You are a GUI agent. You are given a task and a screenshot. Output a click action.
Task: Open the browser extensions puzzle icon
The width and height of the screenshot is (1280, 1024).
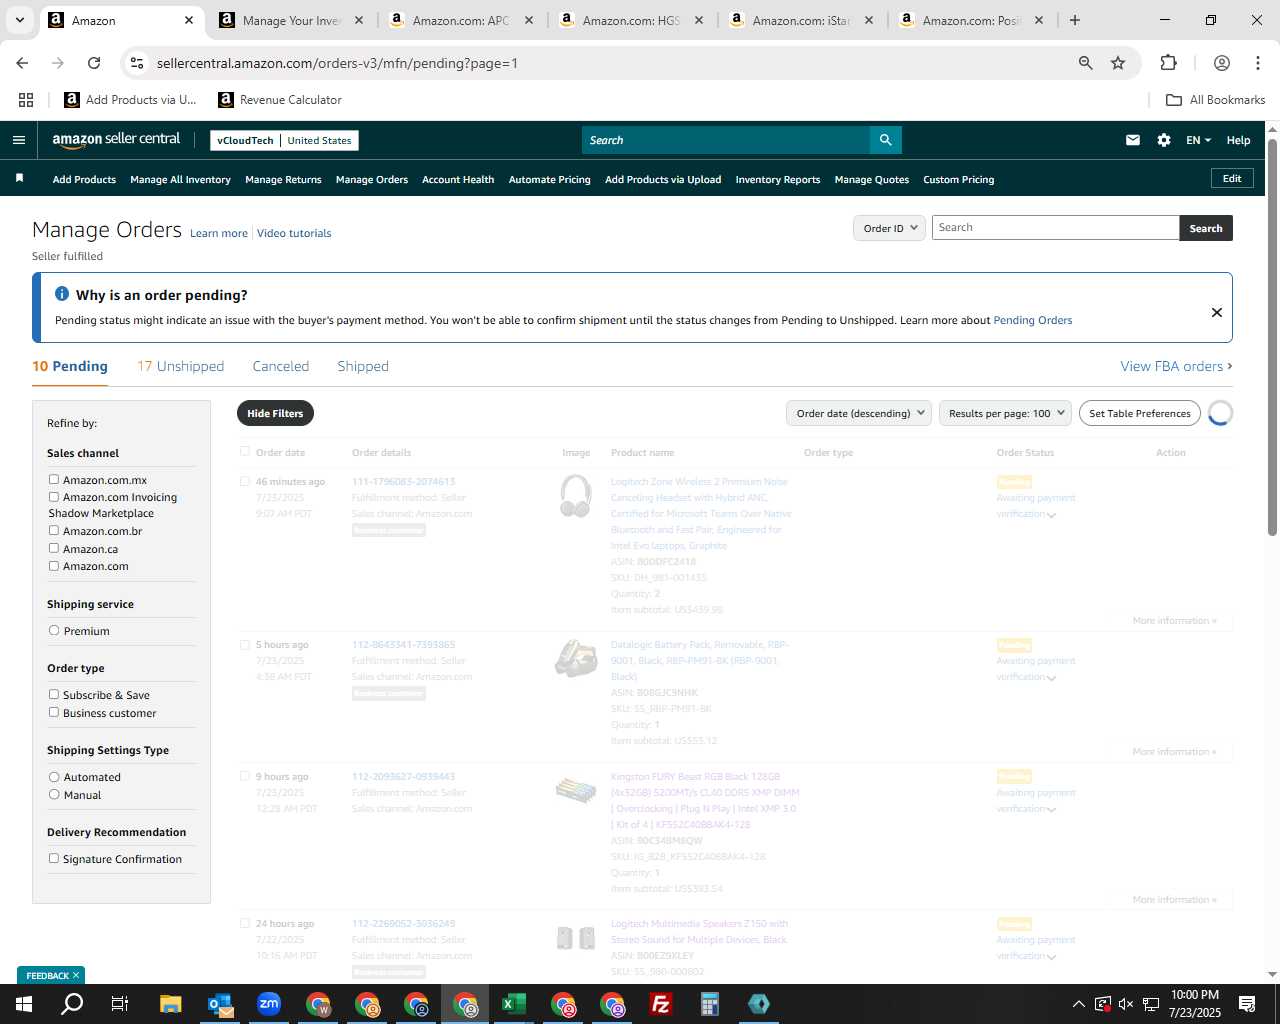(1168, 63)
